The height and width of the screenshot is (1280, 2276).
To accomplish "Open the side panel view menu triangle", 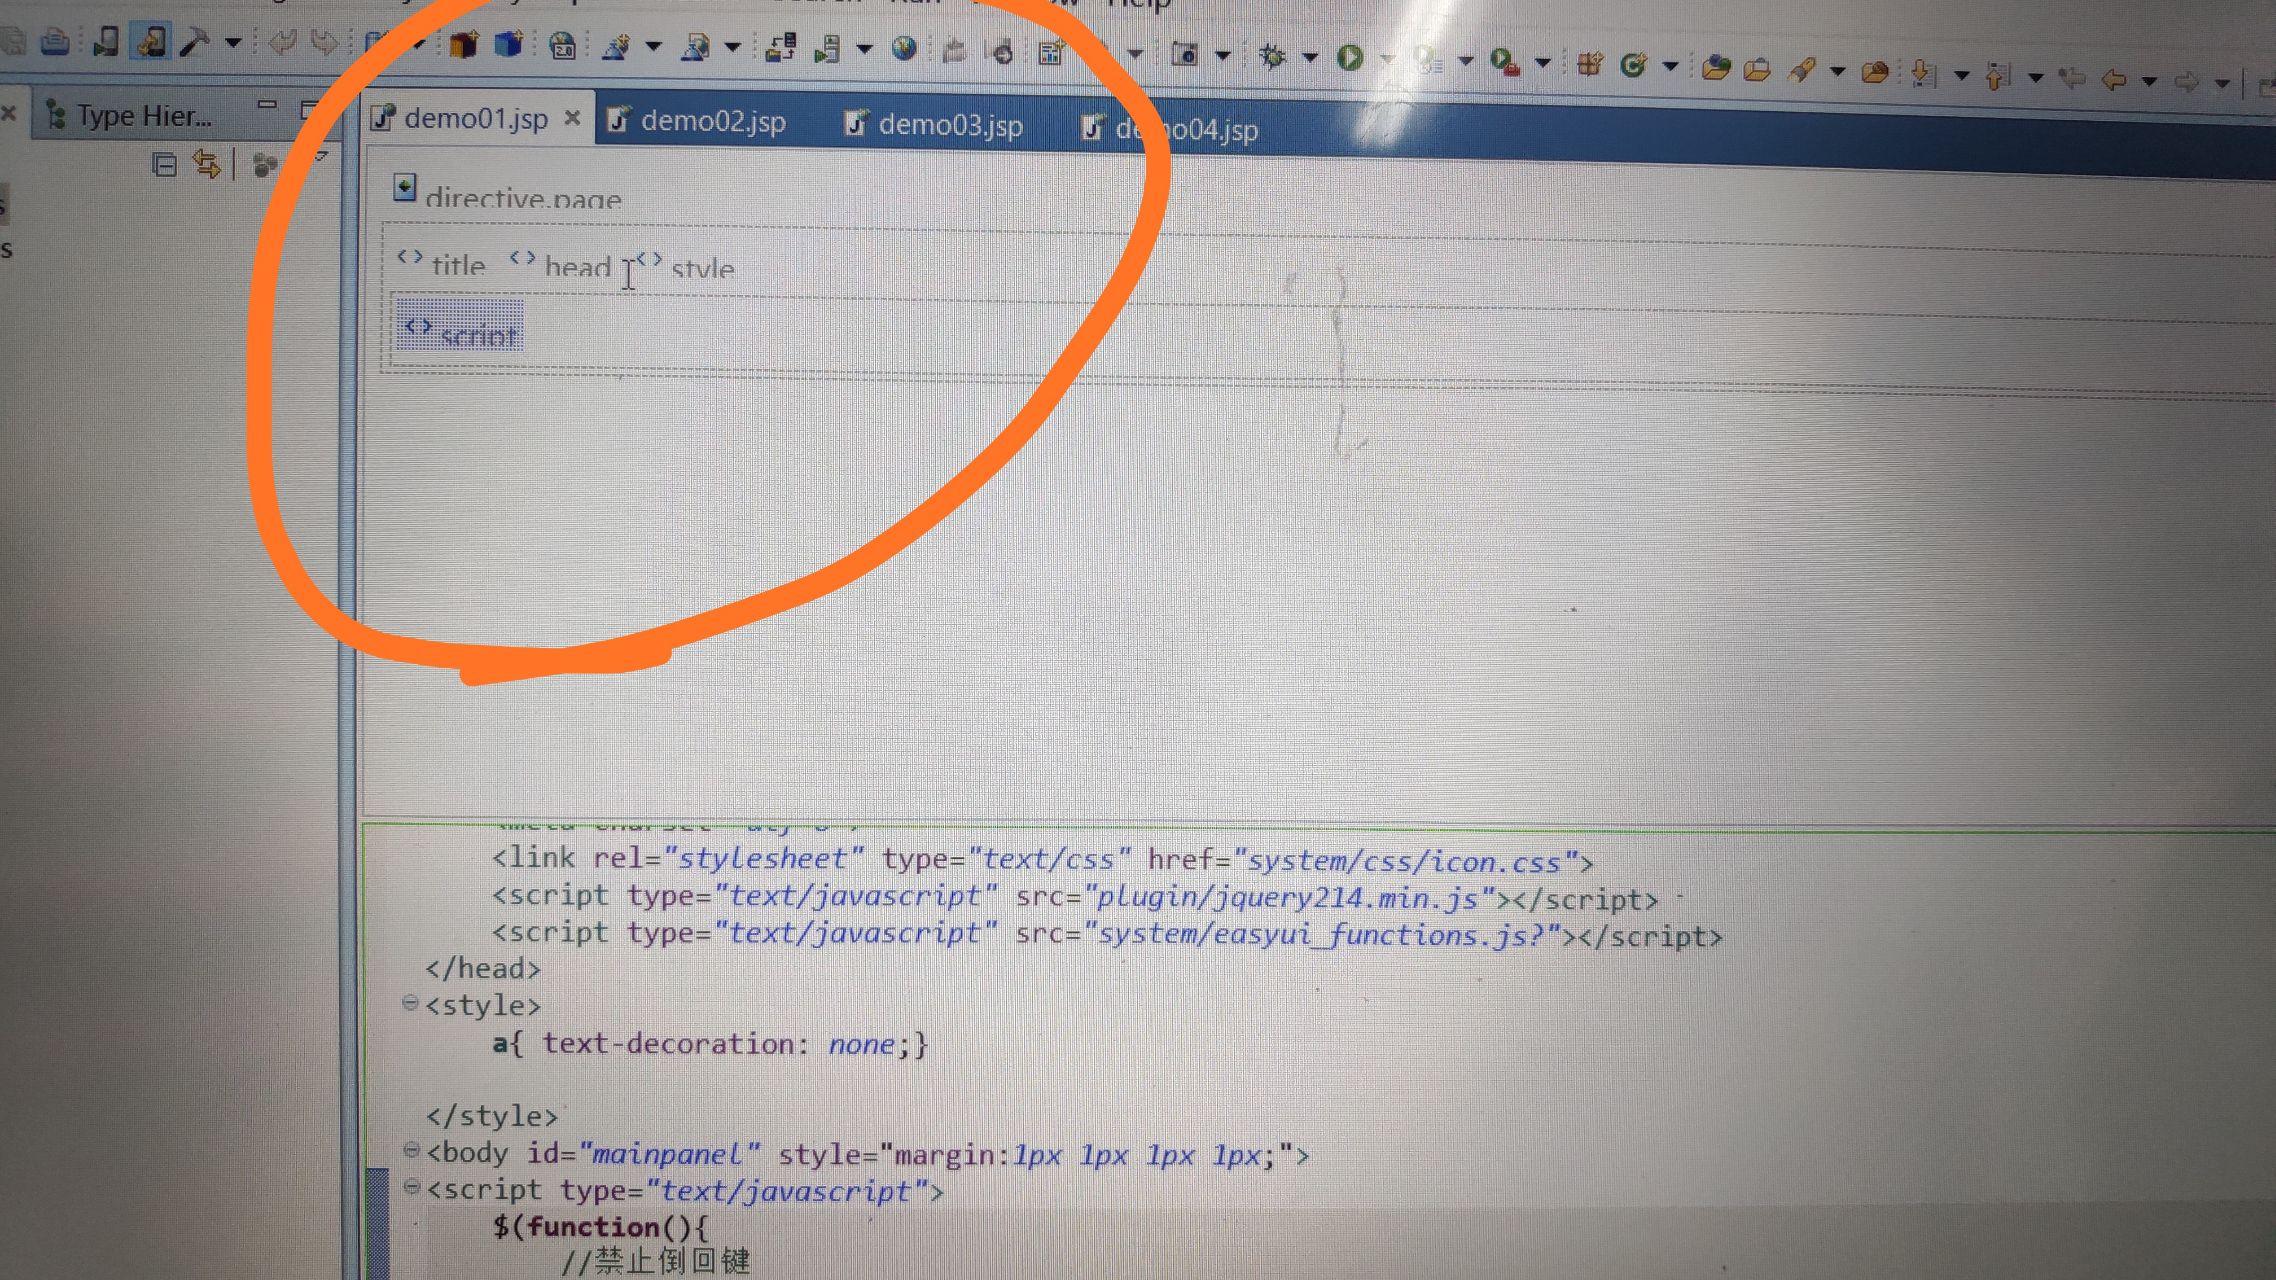I will coord(321,156).
